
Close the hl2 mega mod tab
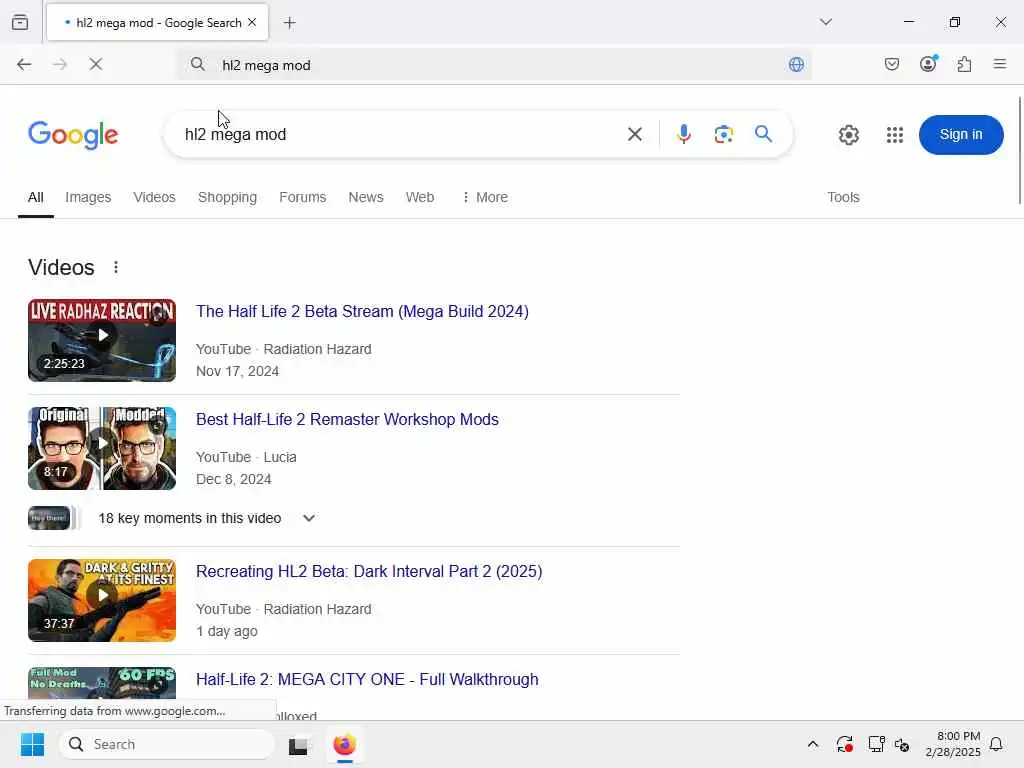252,22
